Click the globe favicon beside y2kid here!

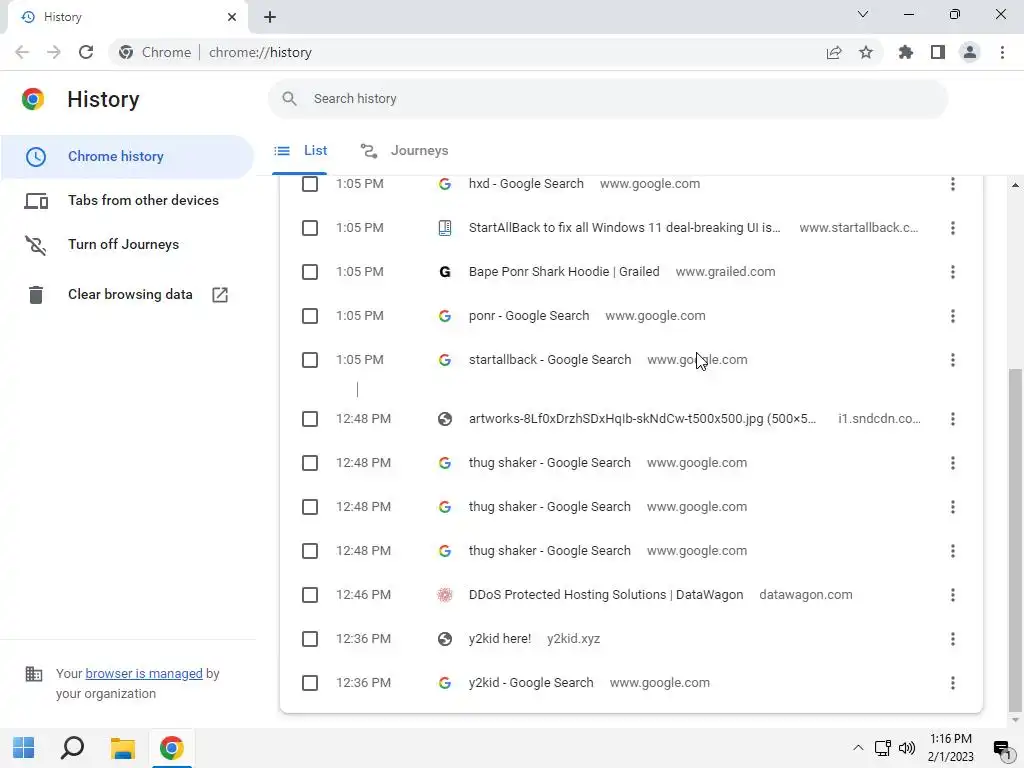[445, 639]
